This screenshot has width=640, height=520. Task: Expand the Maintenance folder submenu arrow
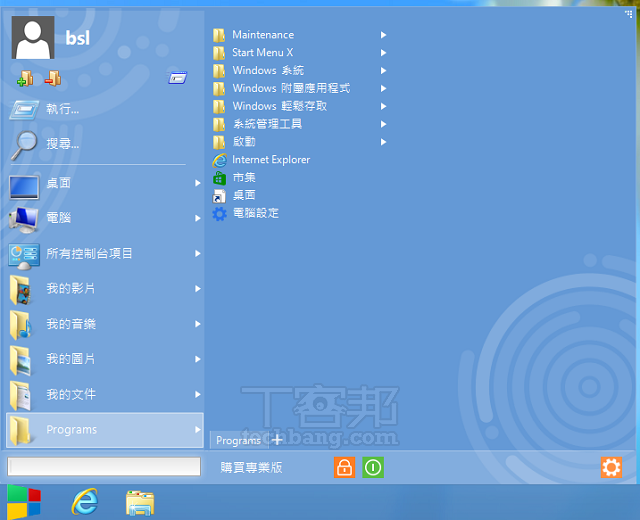click(383, 35)
